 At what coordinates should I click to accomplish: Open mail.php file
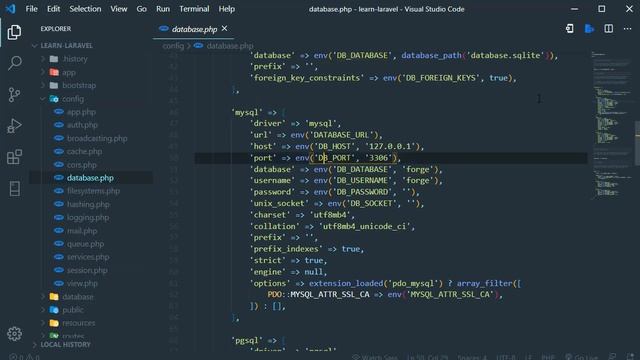pyautogui.click(x=82, y=231)
